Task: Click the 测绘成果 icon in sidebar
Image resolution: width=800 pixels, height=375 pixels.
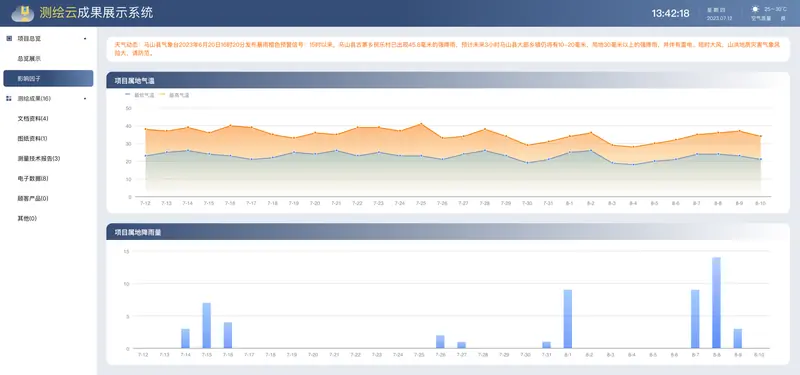Action: (x=9, y=98)
